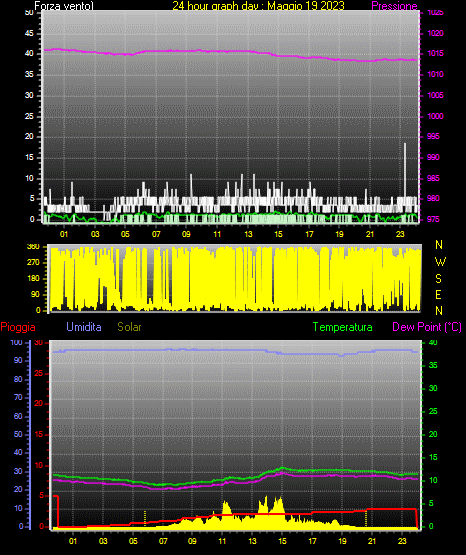
Task: Click the white 25 on wind speed axis
Action: point(29,116)
